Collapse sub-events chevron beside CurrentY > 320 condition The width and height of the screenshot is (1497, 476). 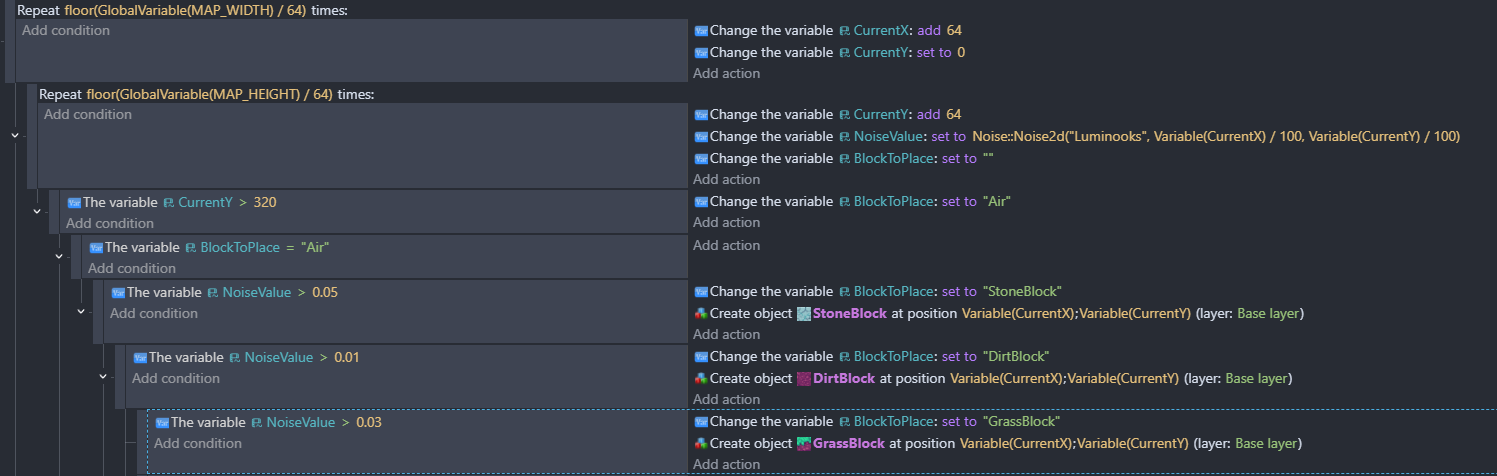click(37, 211)
